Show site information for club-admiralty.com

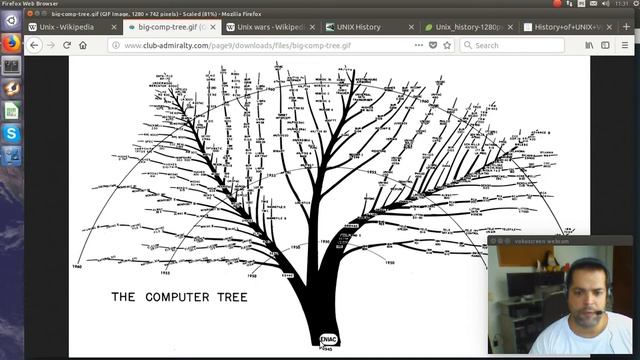(116, 45)
